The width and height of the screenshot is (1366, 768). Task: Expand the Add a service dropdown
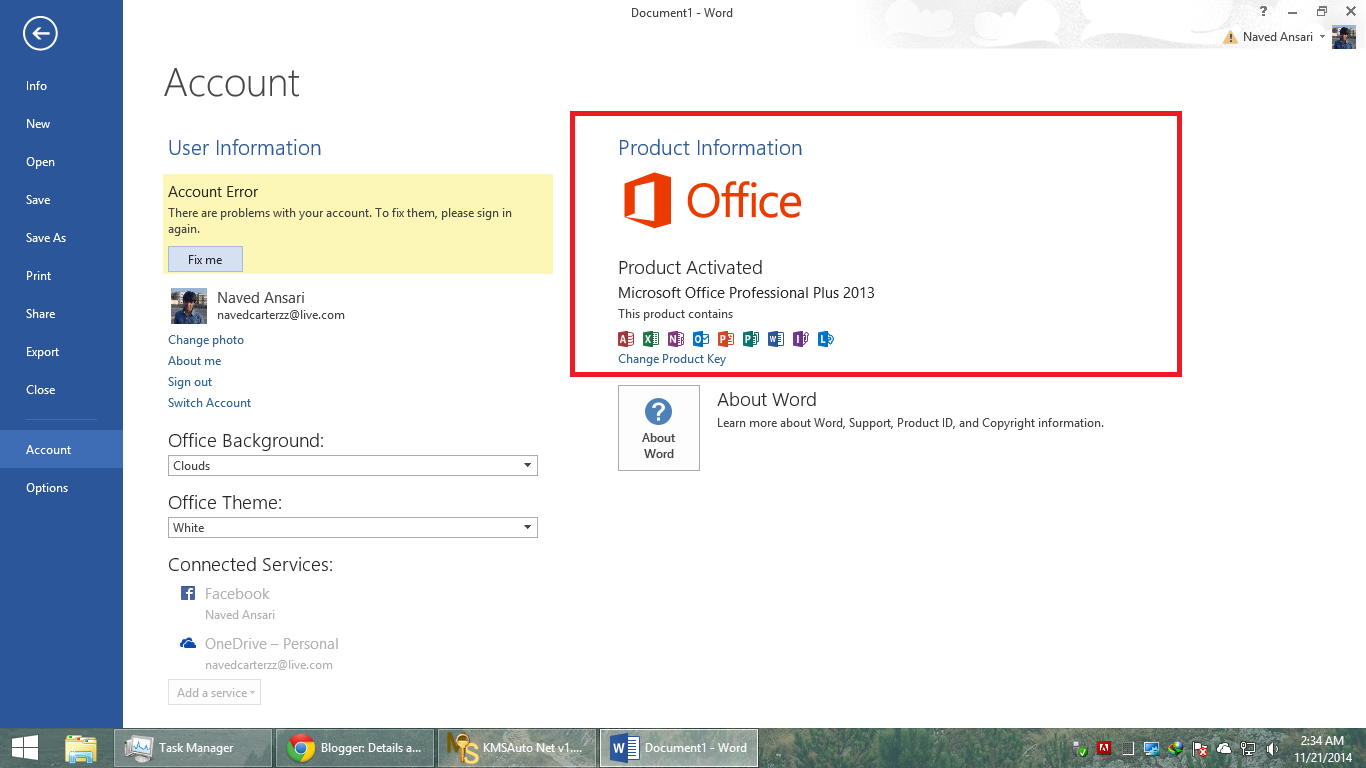click(x=214, y=692)
